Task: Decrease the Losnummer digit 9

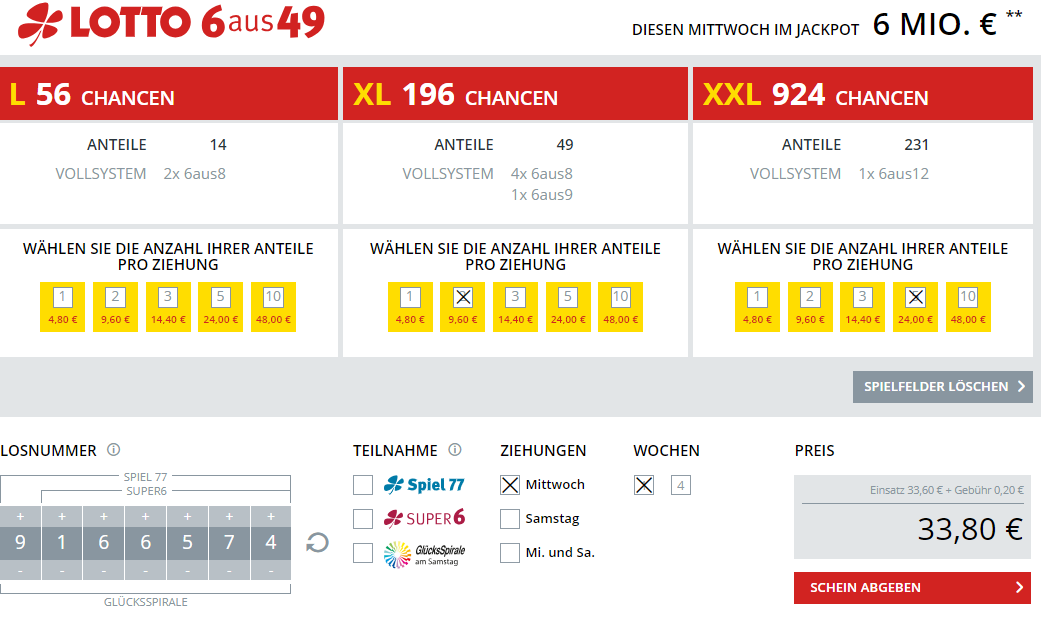Action: tap(20, 570)
